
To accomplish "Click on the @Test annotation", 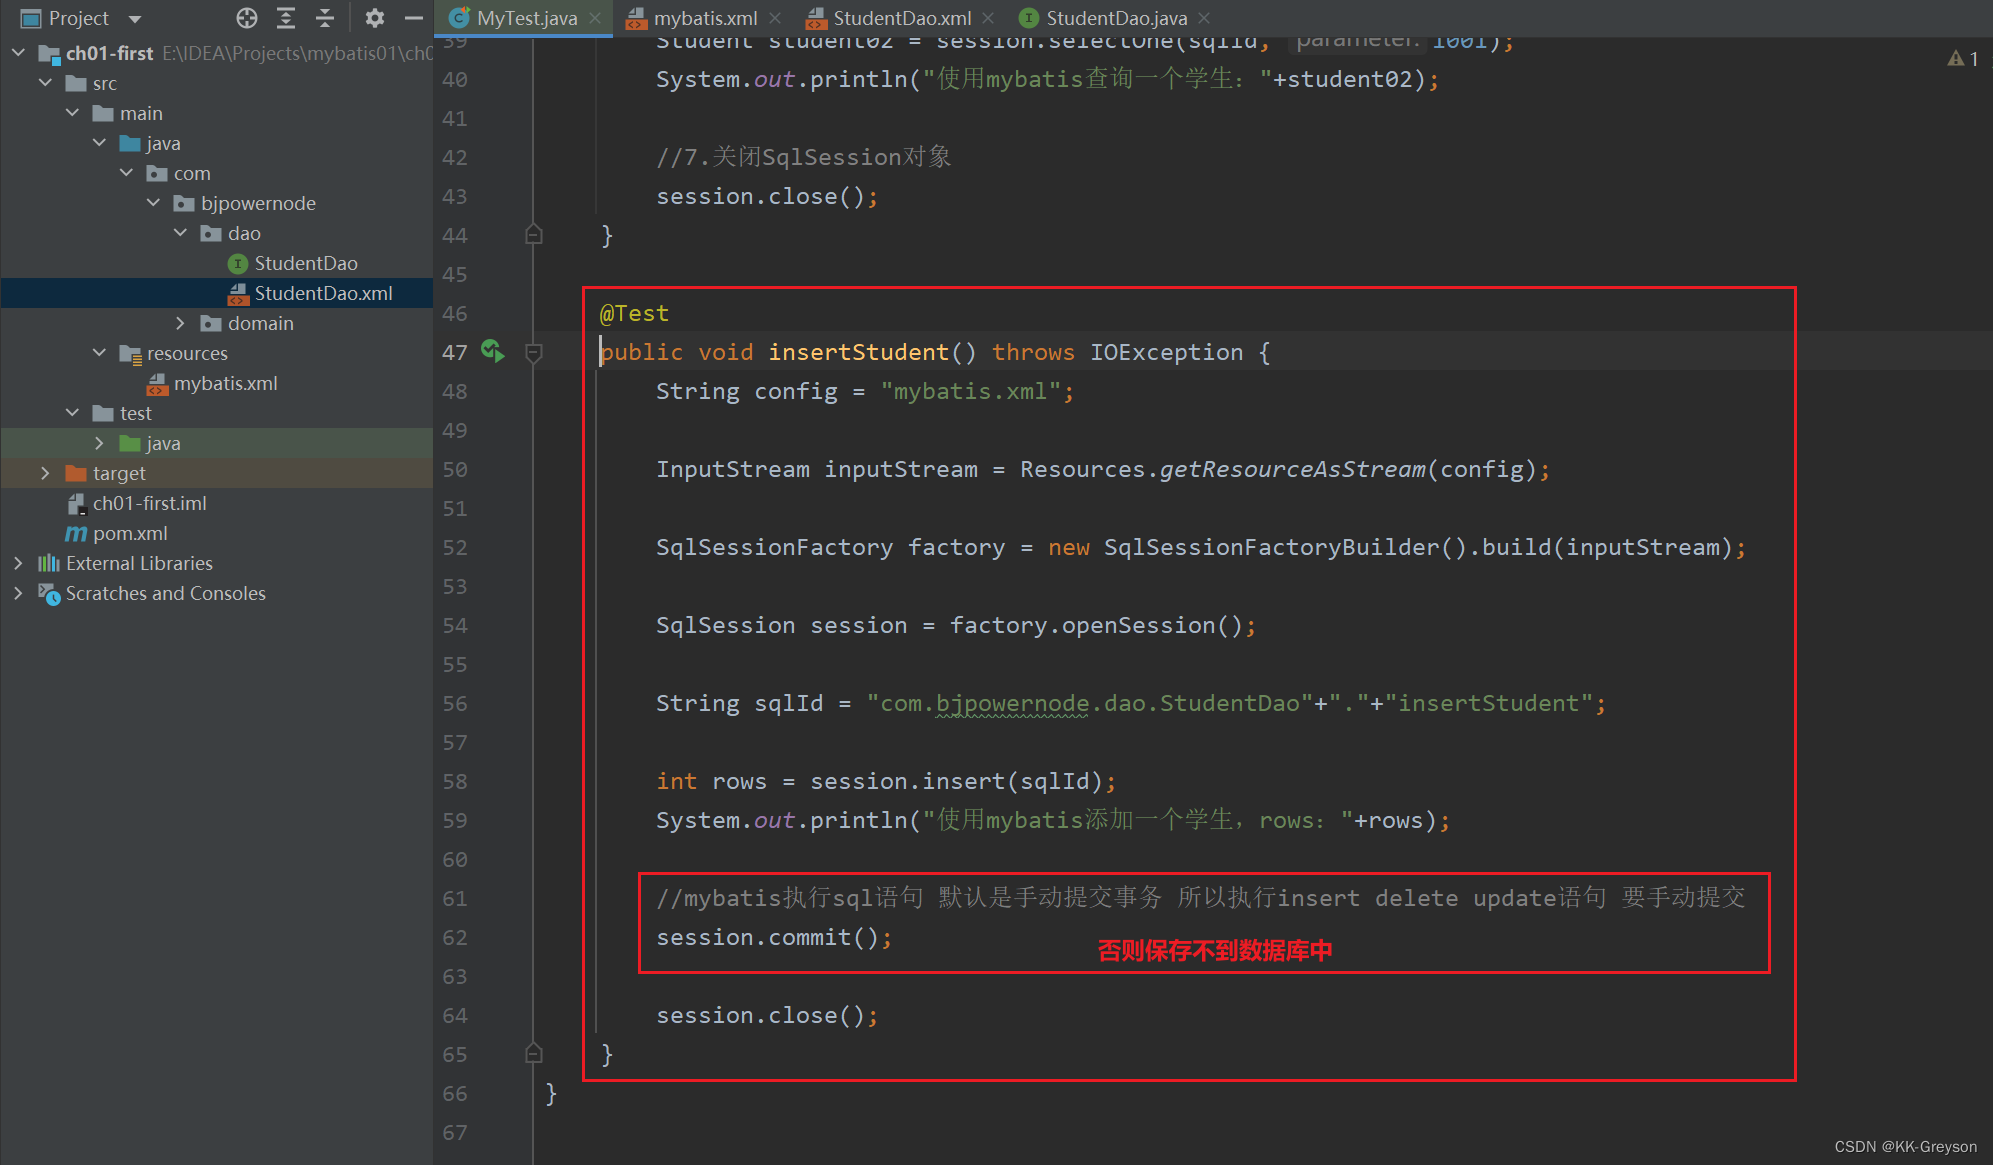I will [x=634, y=313].
